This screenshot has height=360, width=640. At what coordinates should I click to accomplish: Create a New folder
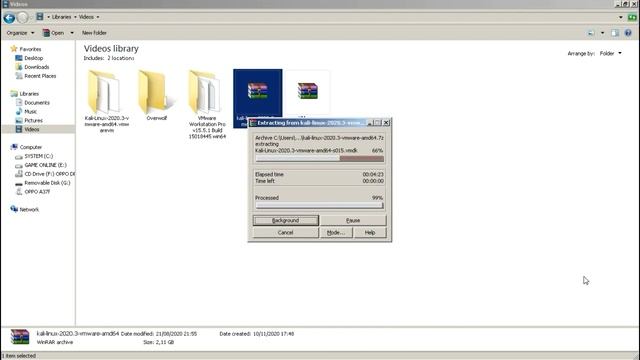(x=94, y=33)
